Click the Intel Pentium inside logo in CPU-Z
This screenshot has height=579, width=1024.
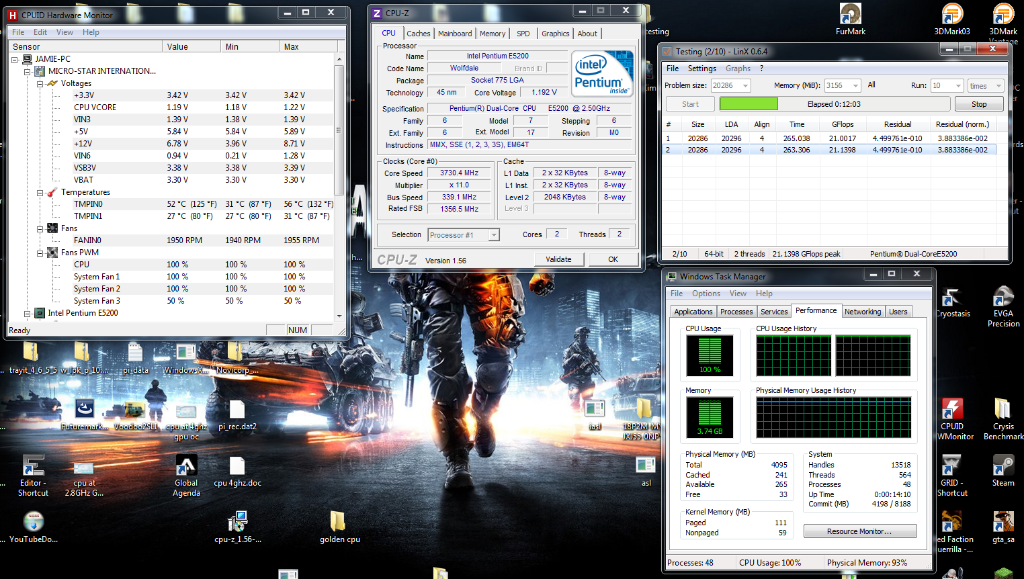[602, 73]
